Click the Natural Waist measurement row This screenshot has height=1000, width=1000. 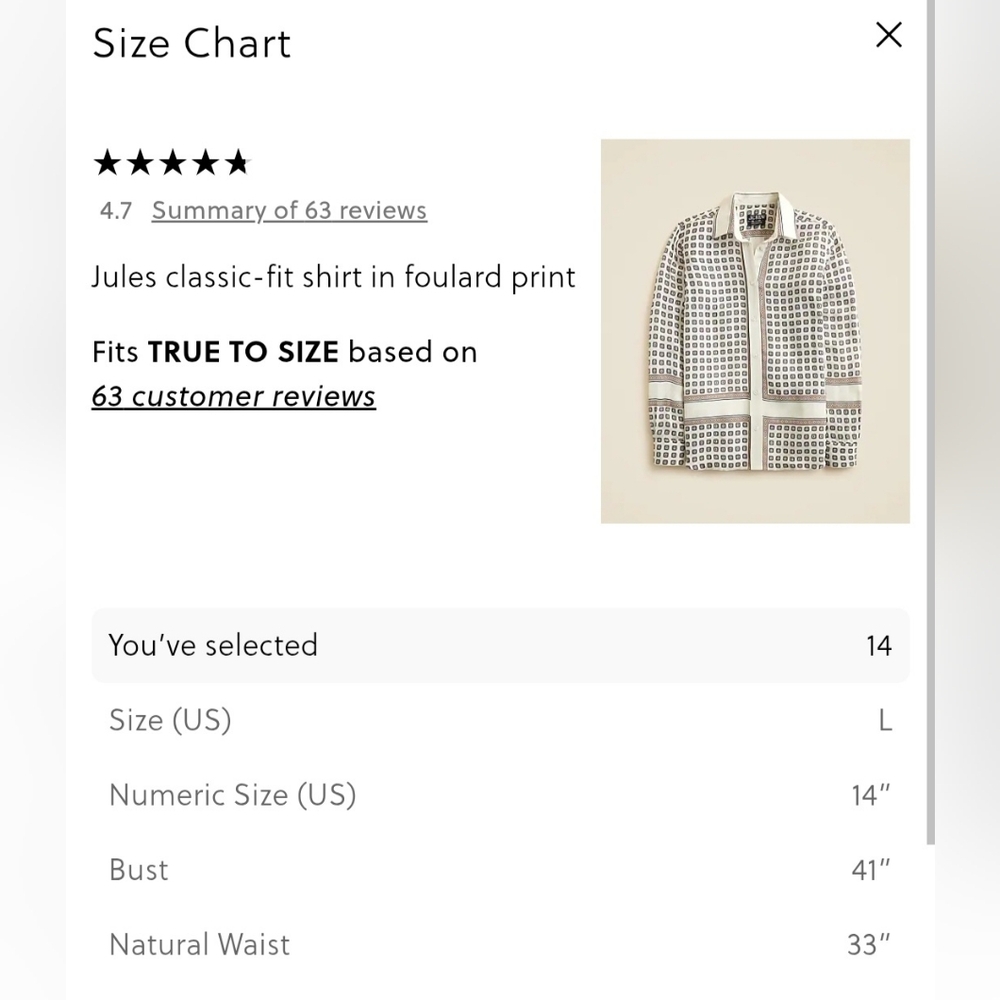pos(501,945)
